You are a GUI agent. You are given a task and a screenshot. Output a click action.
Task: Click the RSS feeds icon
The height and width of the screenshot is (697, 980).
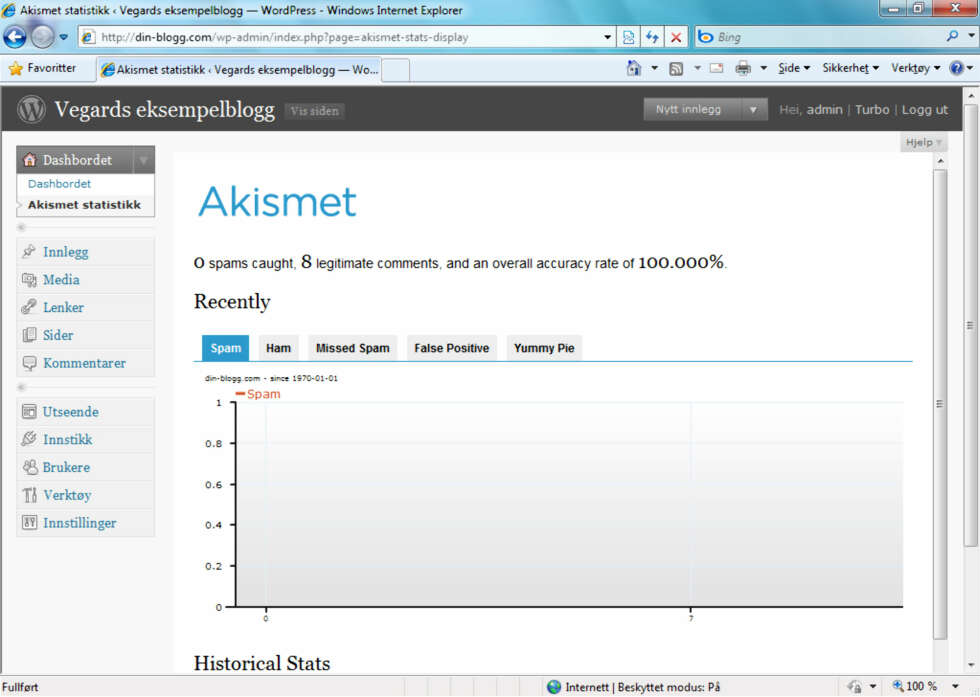(676, 68)
